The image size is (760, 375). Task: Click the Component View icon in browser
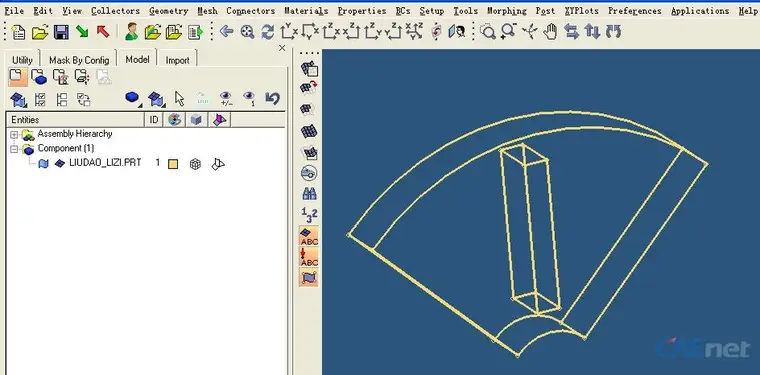tap(39, 77)
